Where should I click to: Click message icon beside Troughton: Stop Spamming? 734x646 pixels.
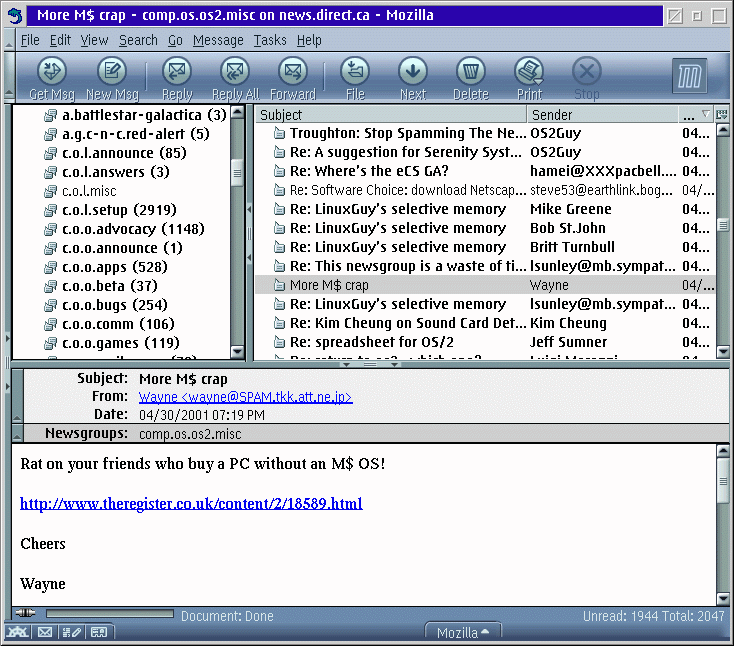pyautogui.click(x=279, y=133)
